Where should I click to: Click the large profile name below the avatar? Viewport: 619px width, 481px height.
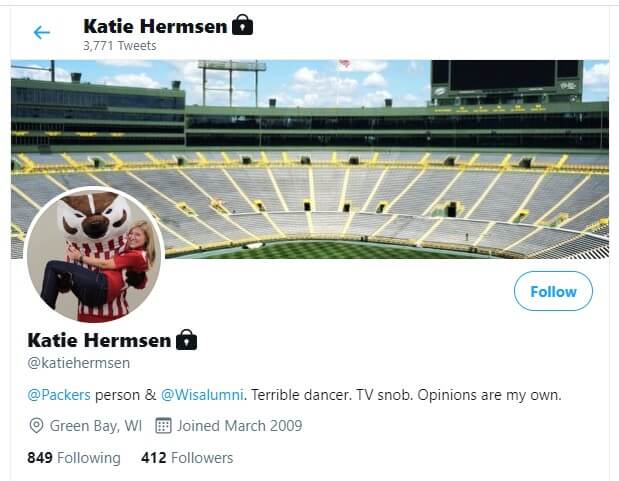98,340
